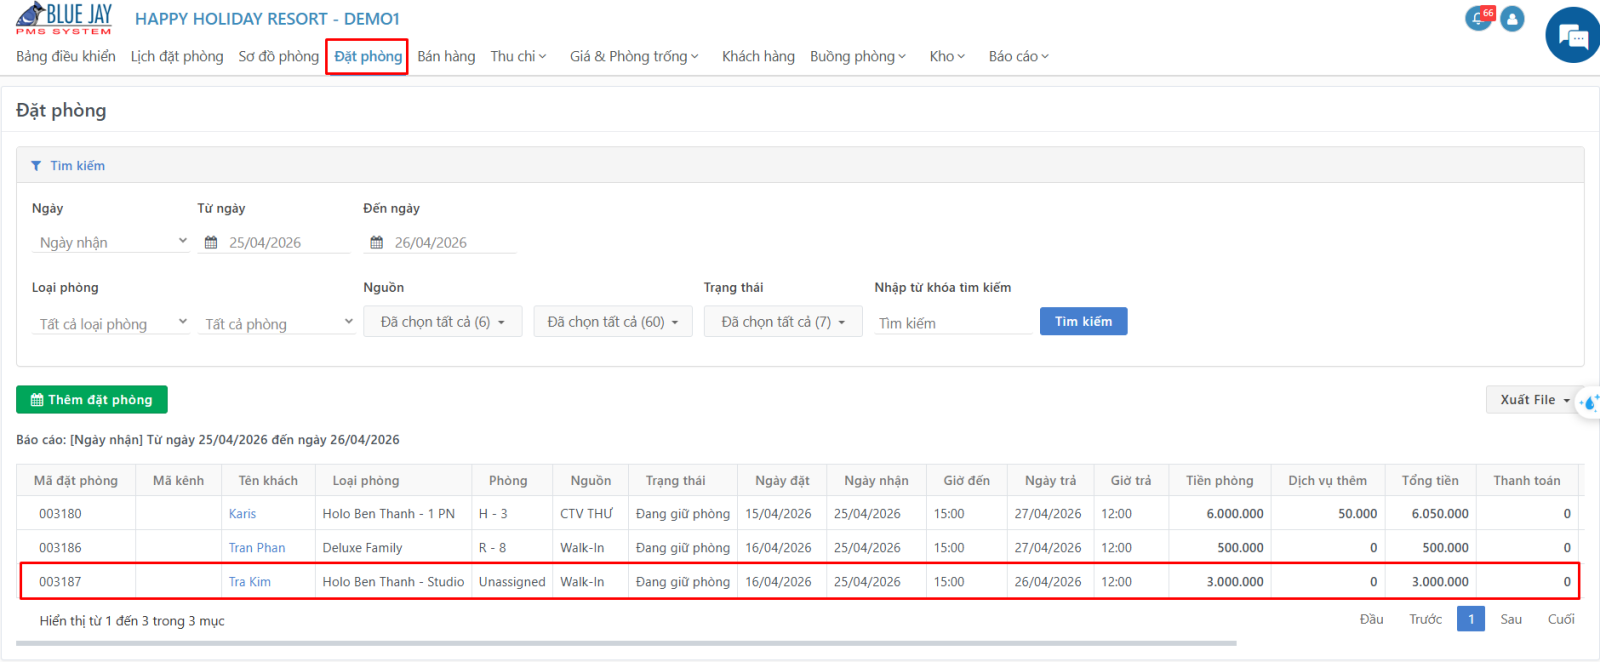Image resolution: width=1600 pixels, height=662 pixels.
Task: Sort by Ngày nhận column header
Action: (x=876, y=480)
